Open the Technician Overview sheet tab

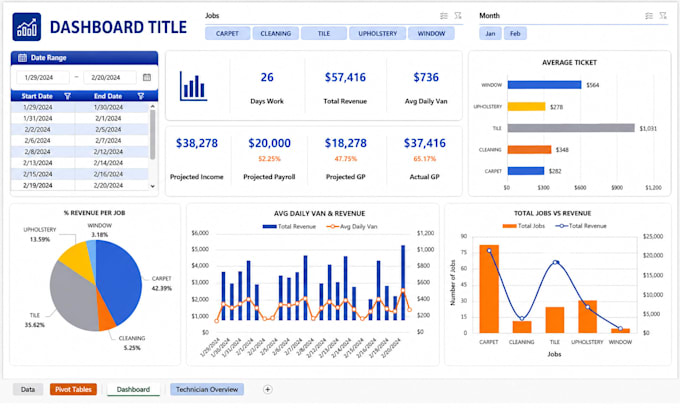click(x=207, y=389)
